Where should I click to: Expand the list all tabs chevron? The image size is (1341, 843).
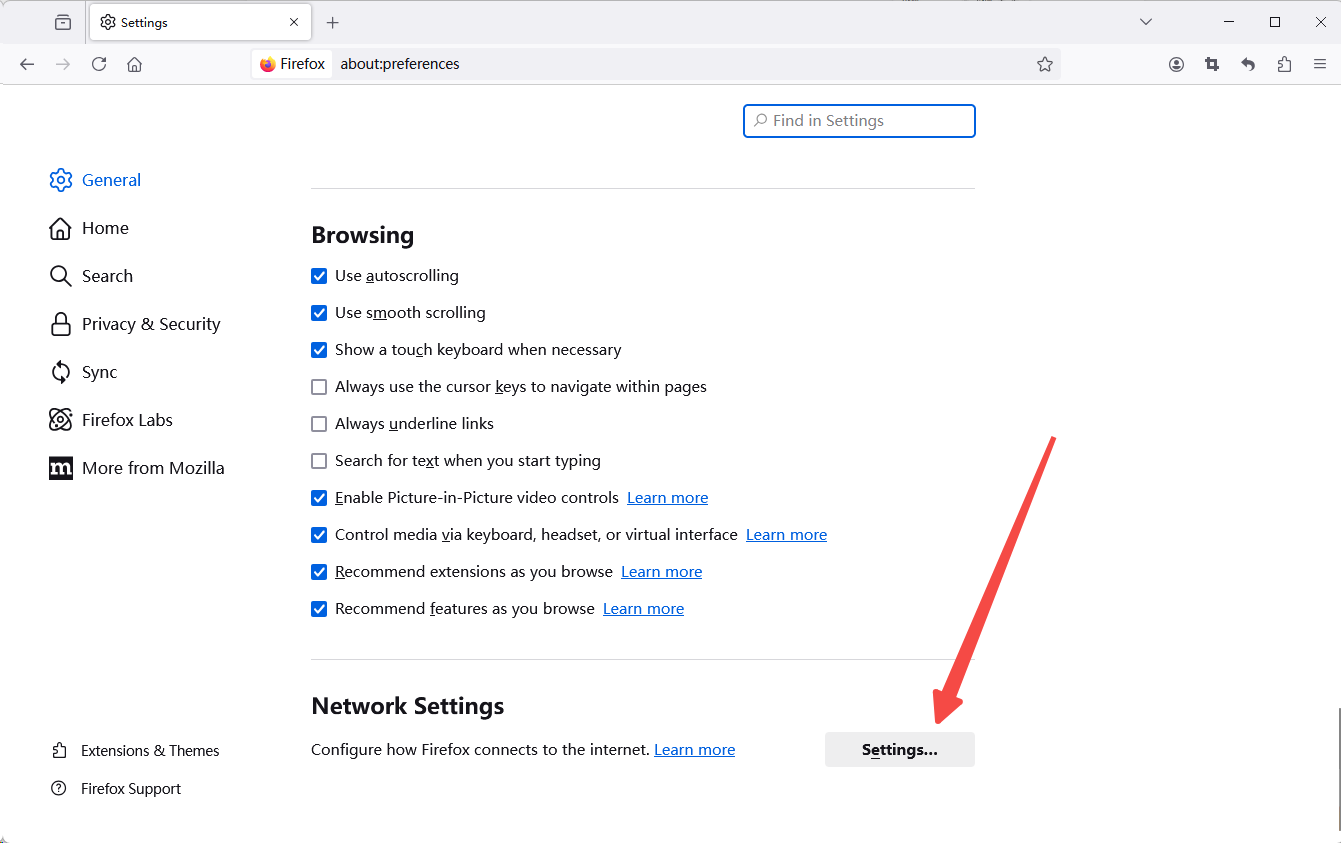coord(1146,22)
